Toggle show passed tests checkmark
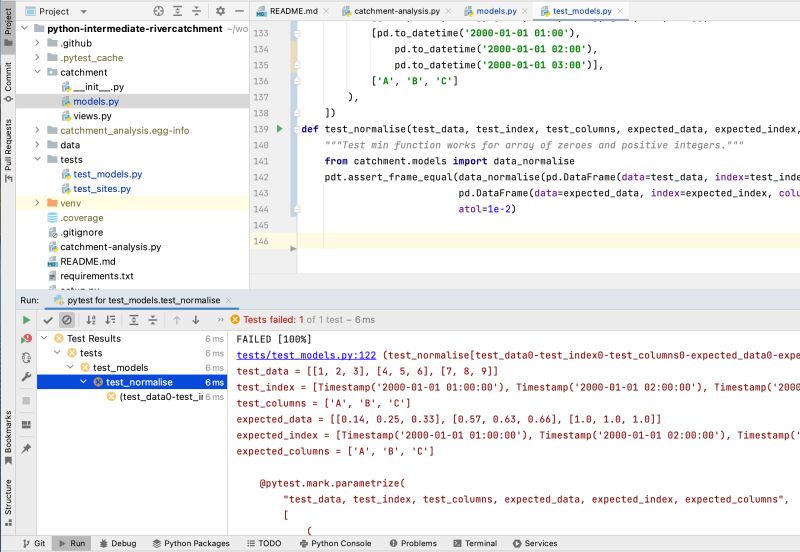Screen dimensions: 800x552 (48, 320)
